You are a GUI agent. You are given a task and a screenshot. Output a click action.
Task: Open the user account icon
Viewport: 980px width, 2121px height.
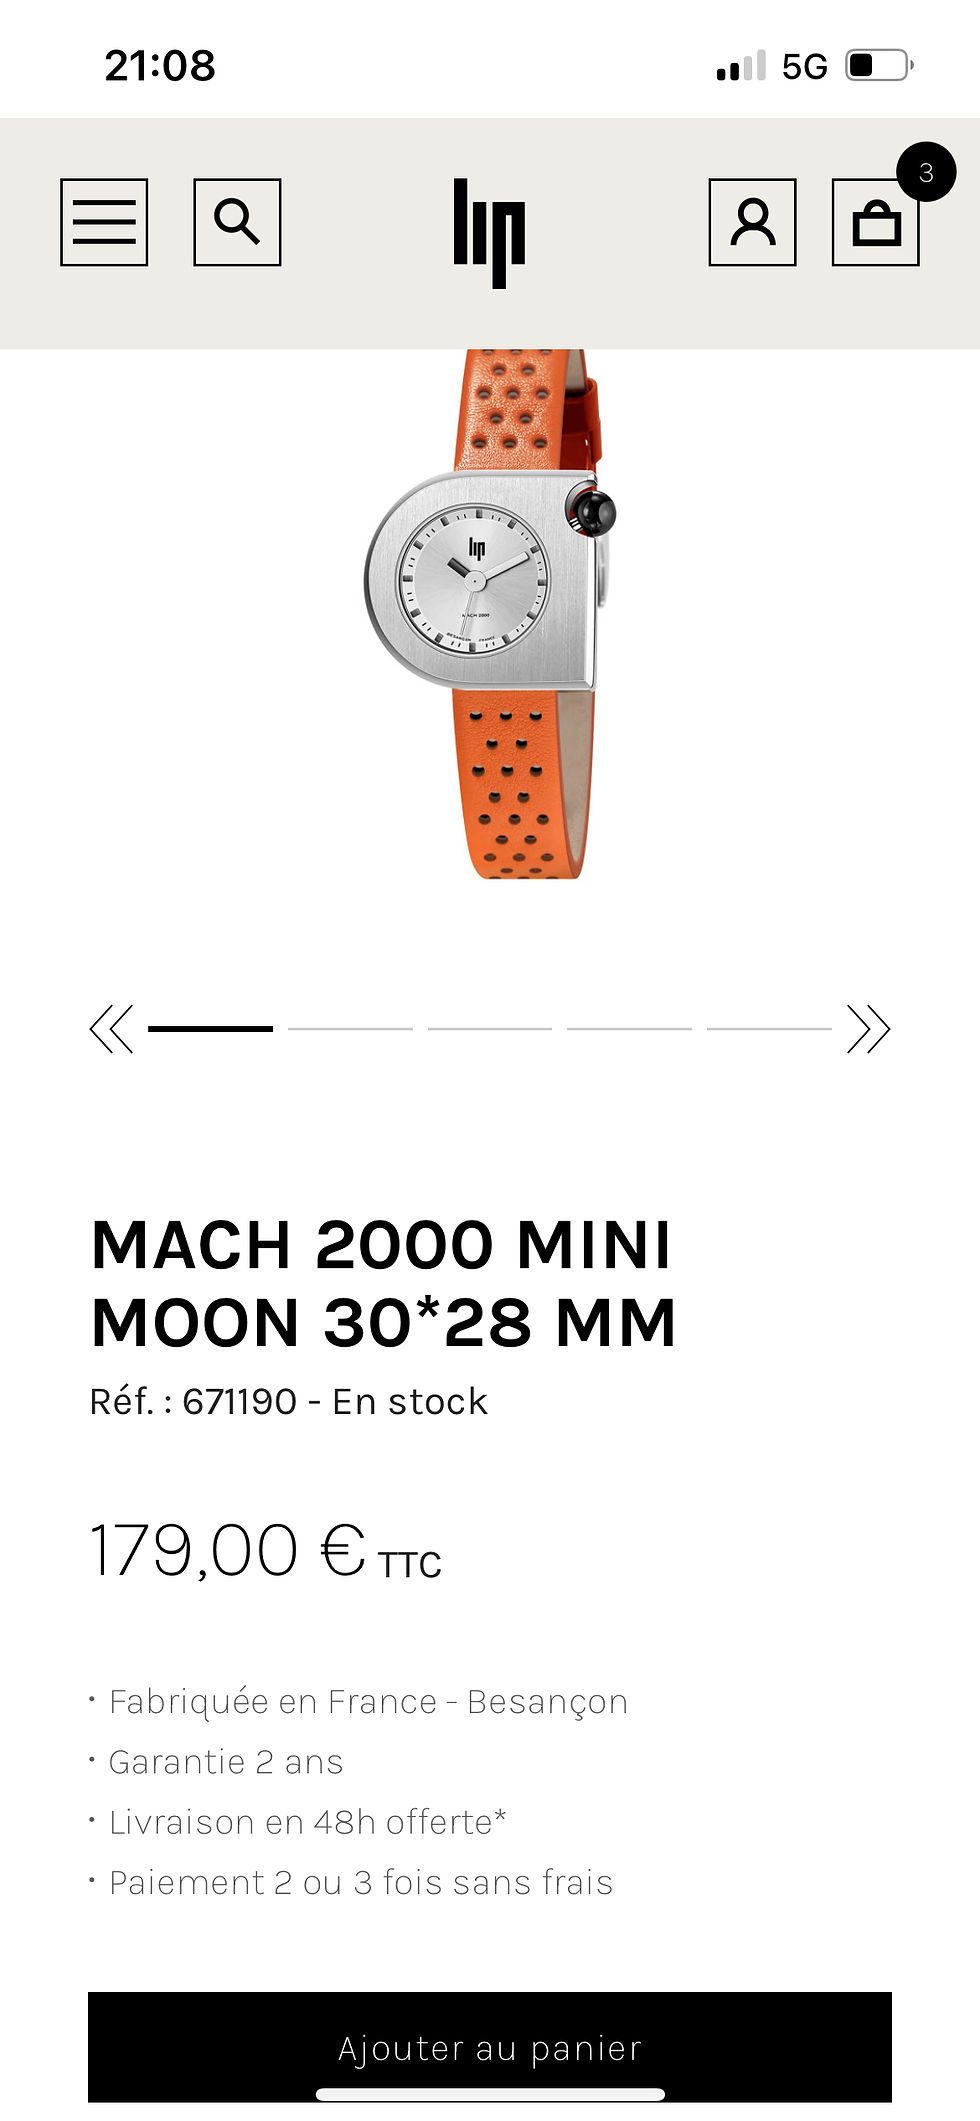pos(752,222)
